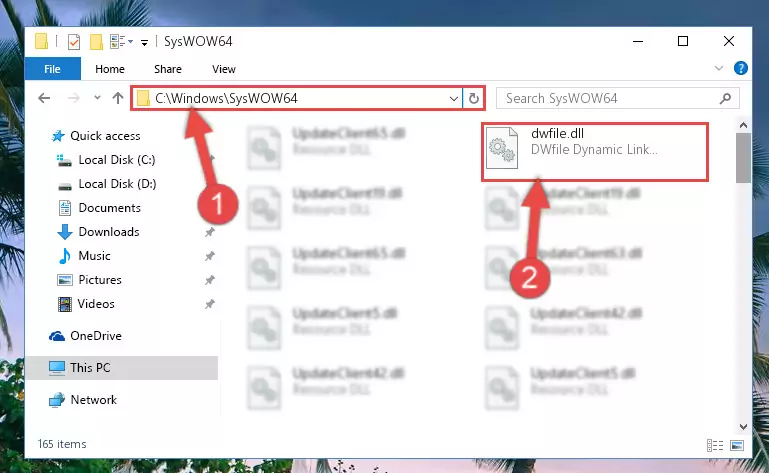Select Network in the navigation pane
Viewport: 769px width, 473px height.
click(93, 399)
